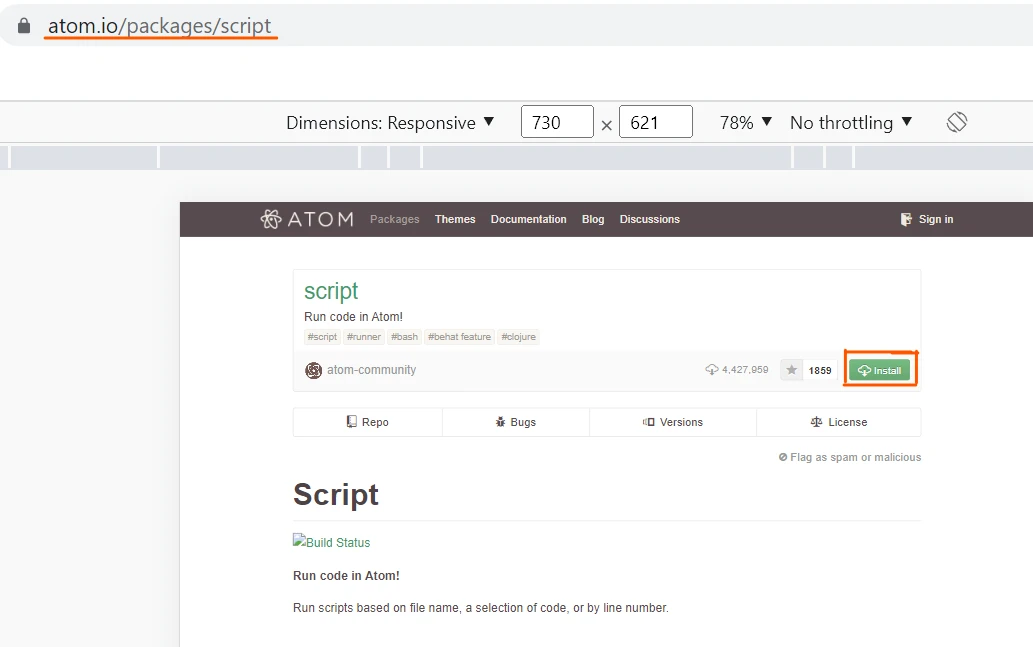
Task: Open the Dimensions: Responsive dropdown
Action: pos(390,122)
